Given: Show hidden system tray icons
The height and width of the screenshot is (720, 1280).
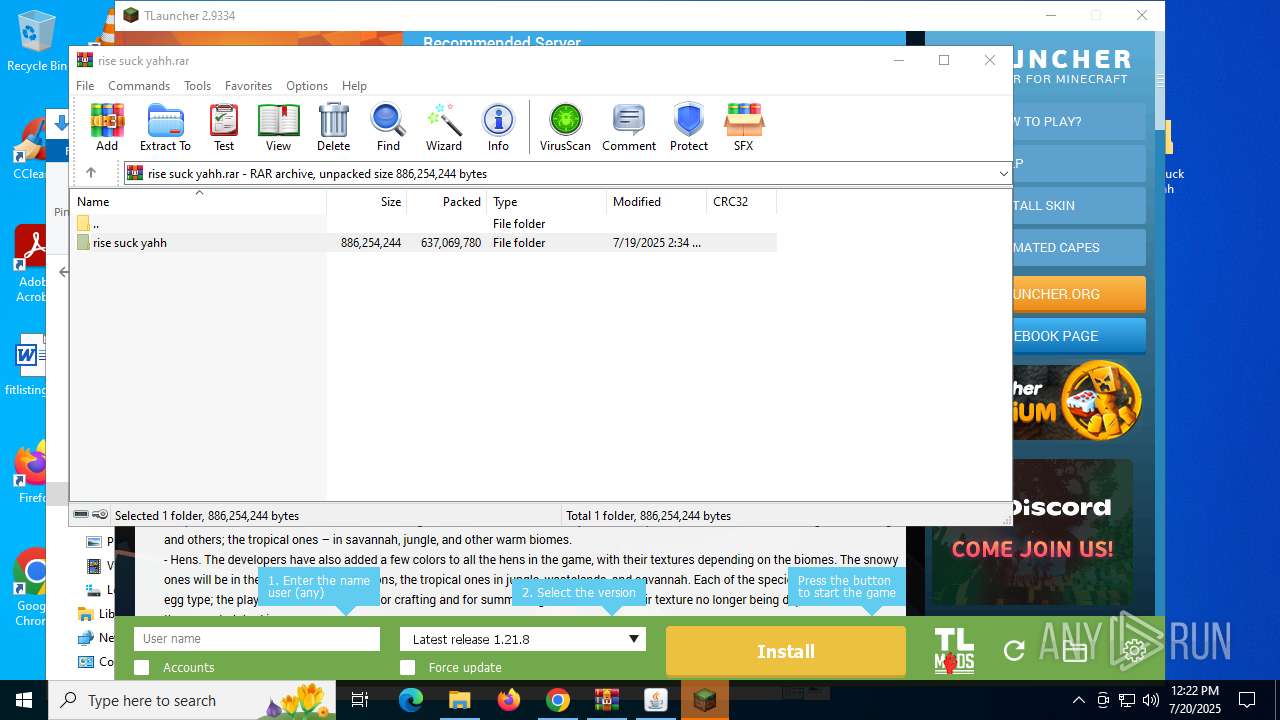Looking at the screenshot, I should click(1078, 700).
